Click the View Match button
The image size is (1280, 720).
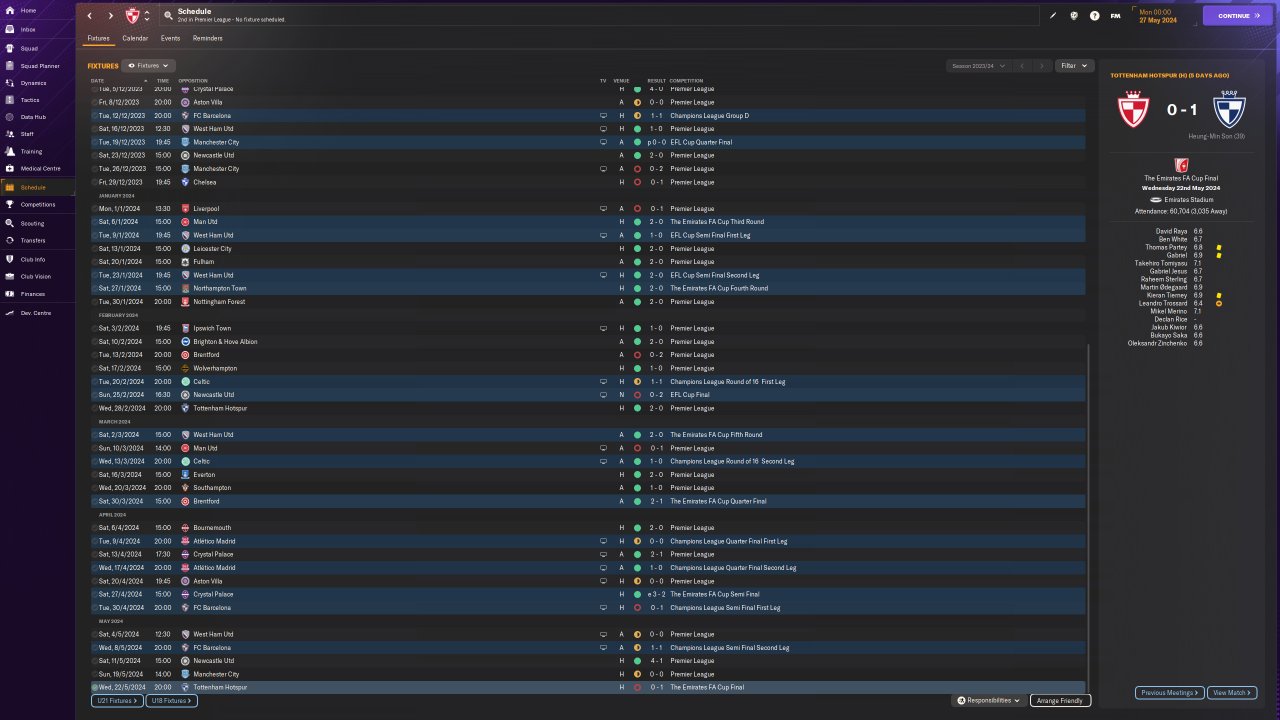coord(1232,692)
